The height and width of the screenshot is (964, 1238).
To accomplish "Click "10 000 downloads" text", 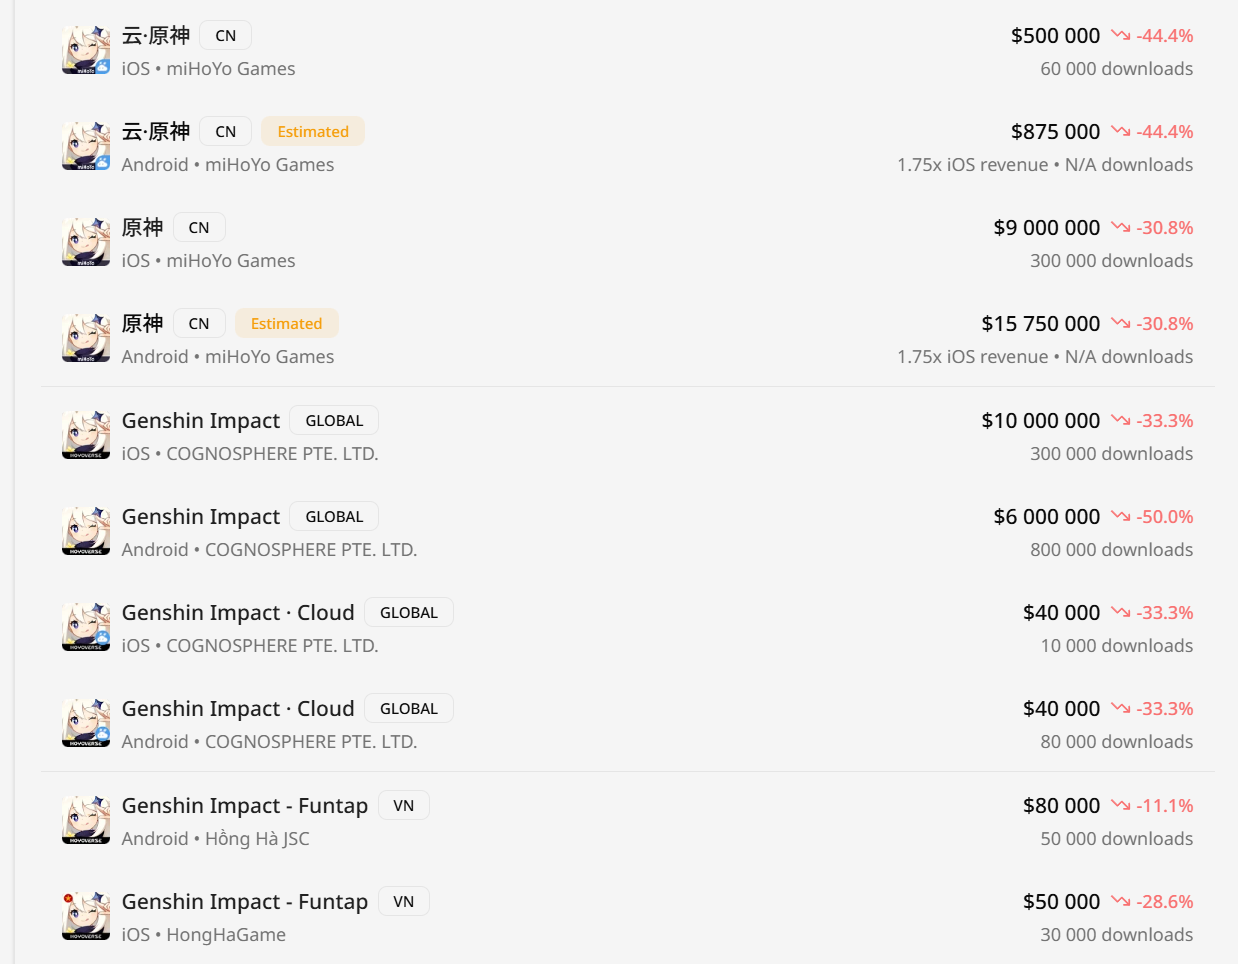I will click(1117, 646).
